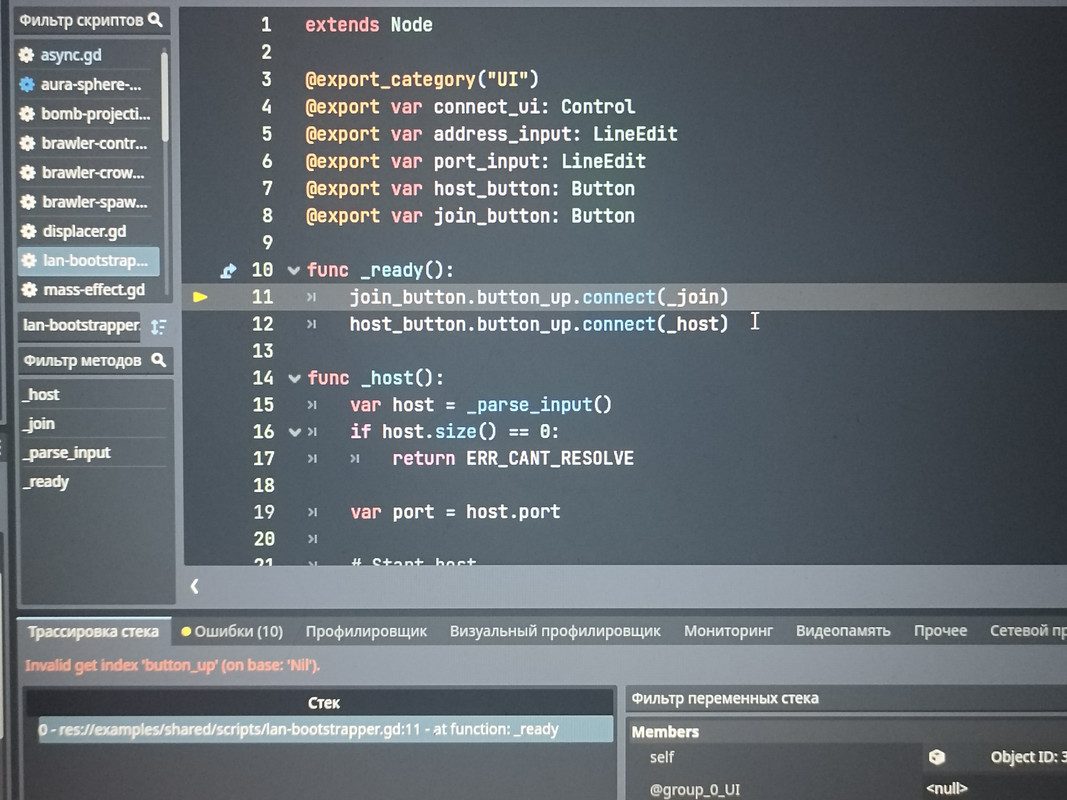This screenshot has height=800, width=1067.
Task: Click the gear icon beside displacer.gd
Action: 28,231
